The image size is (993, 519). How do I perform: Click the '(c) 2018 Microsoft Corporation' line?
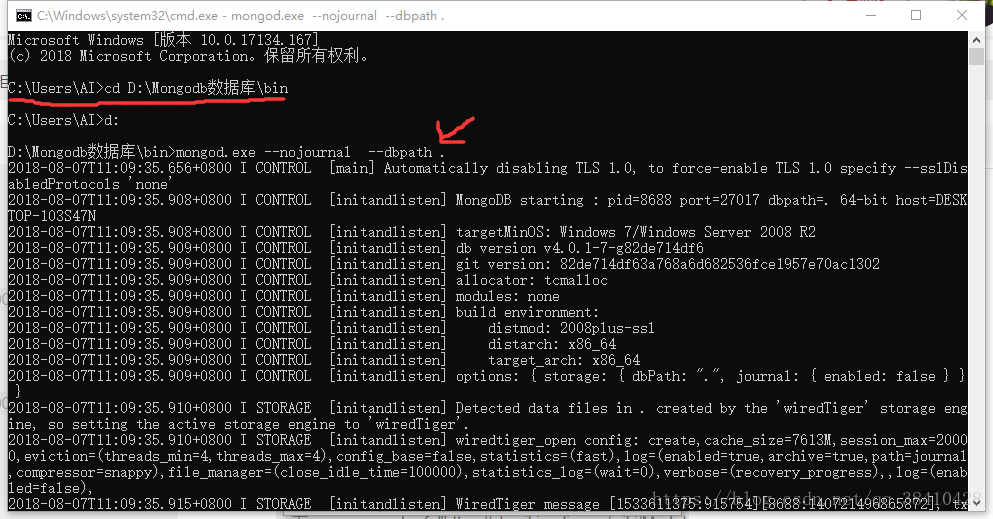[x=188, y=56]
